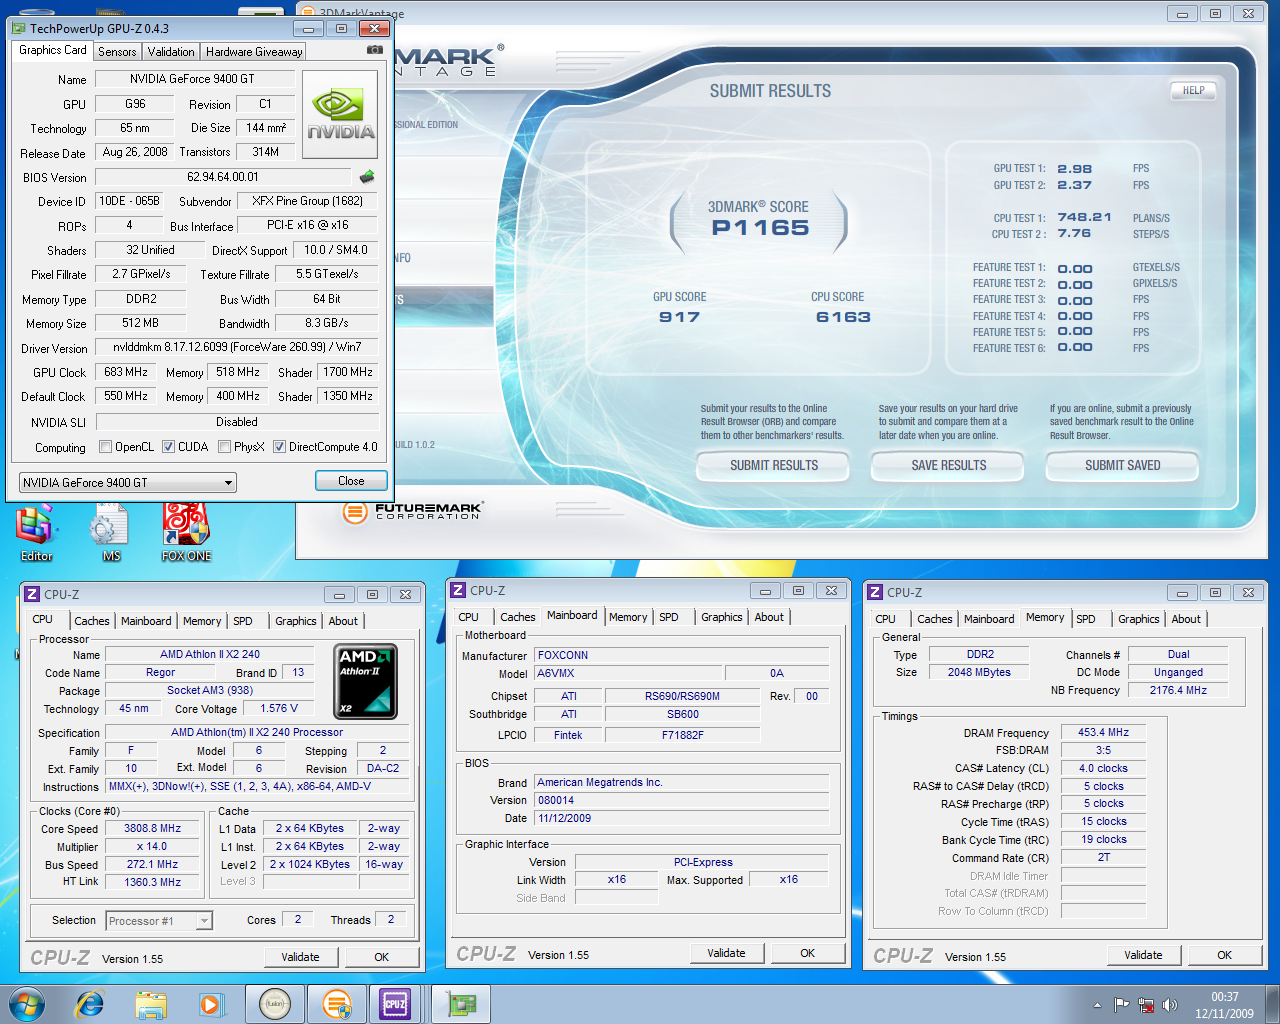Click the Core Speed value 3808.8 MHz
This screenshot has height=1024, width=1280.
point(152,829)
